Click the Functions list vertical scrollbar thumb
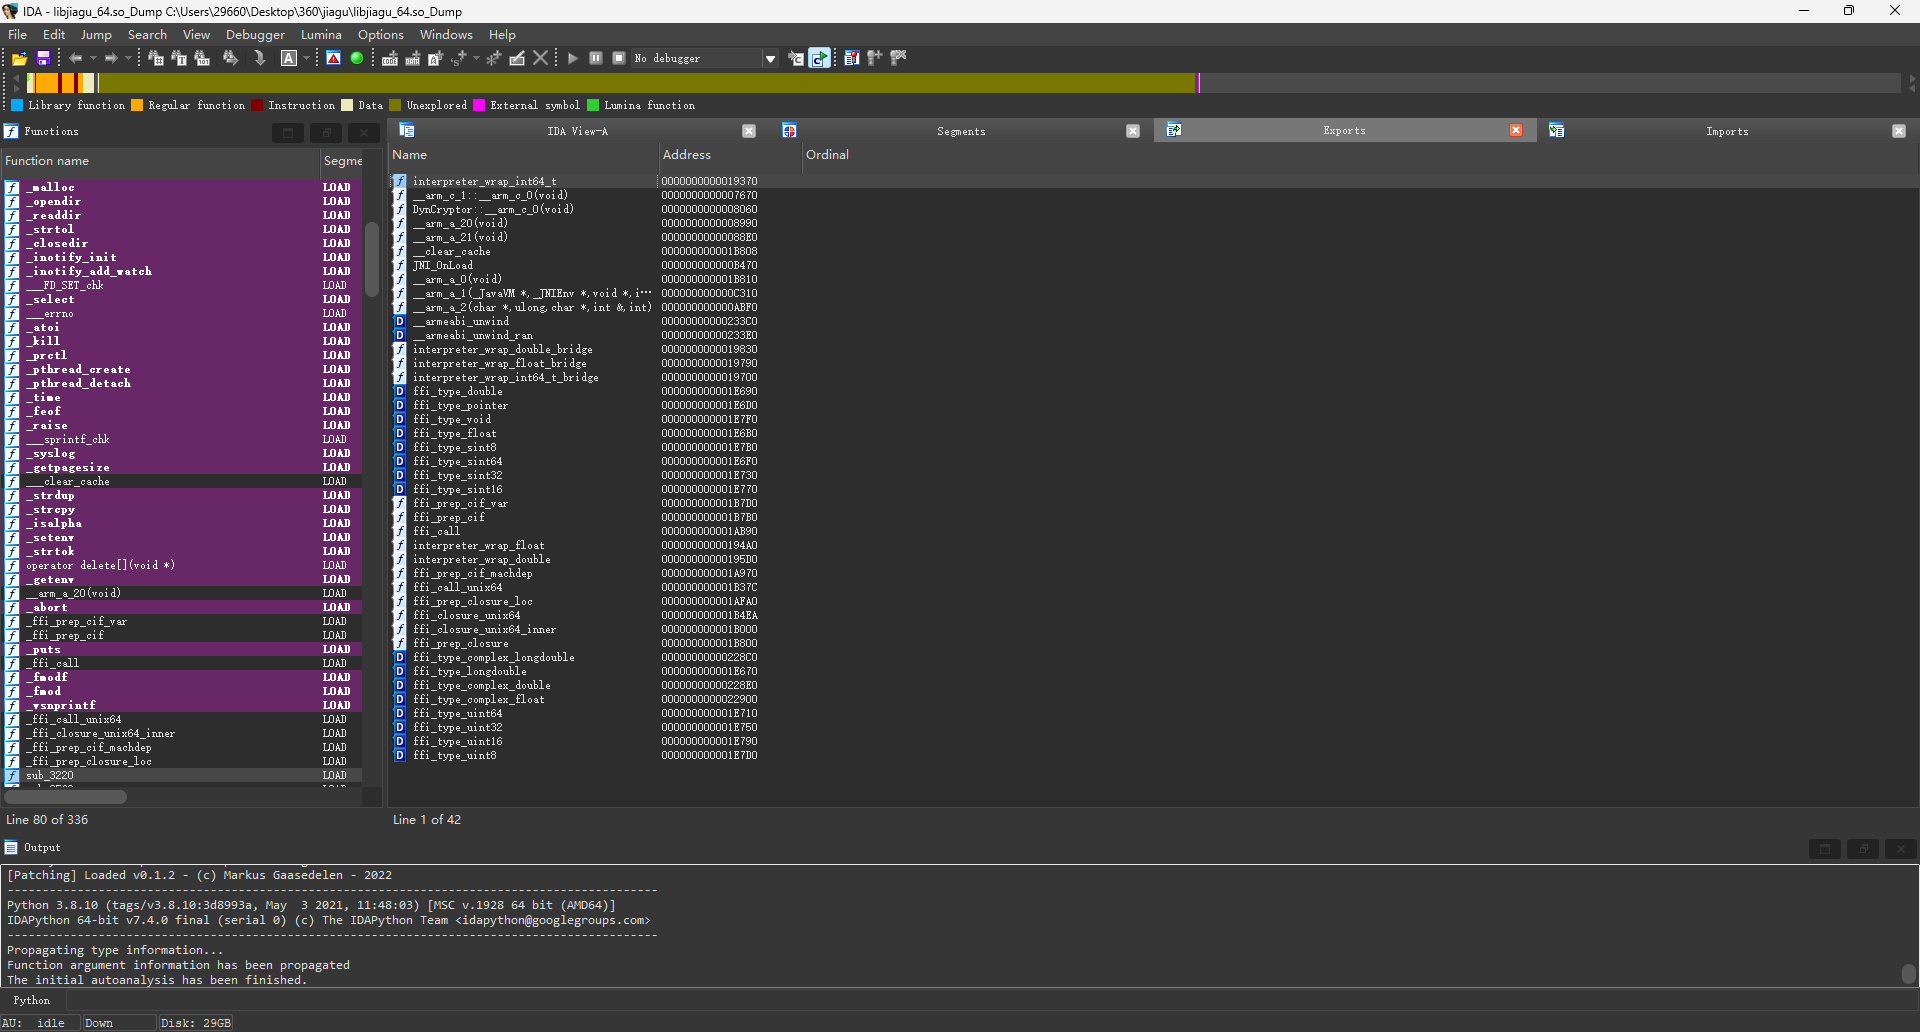 pyautogui.click(x=371, y=259)
